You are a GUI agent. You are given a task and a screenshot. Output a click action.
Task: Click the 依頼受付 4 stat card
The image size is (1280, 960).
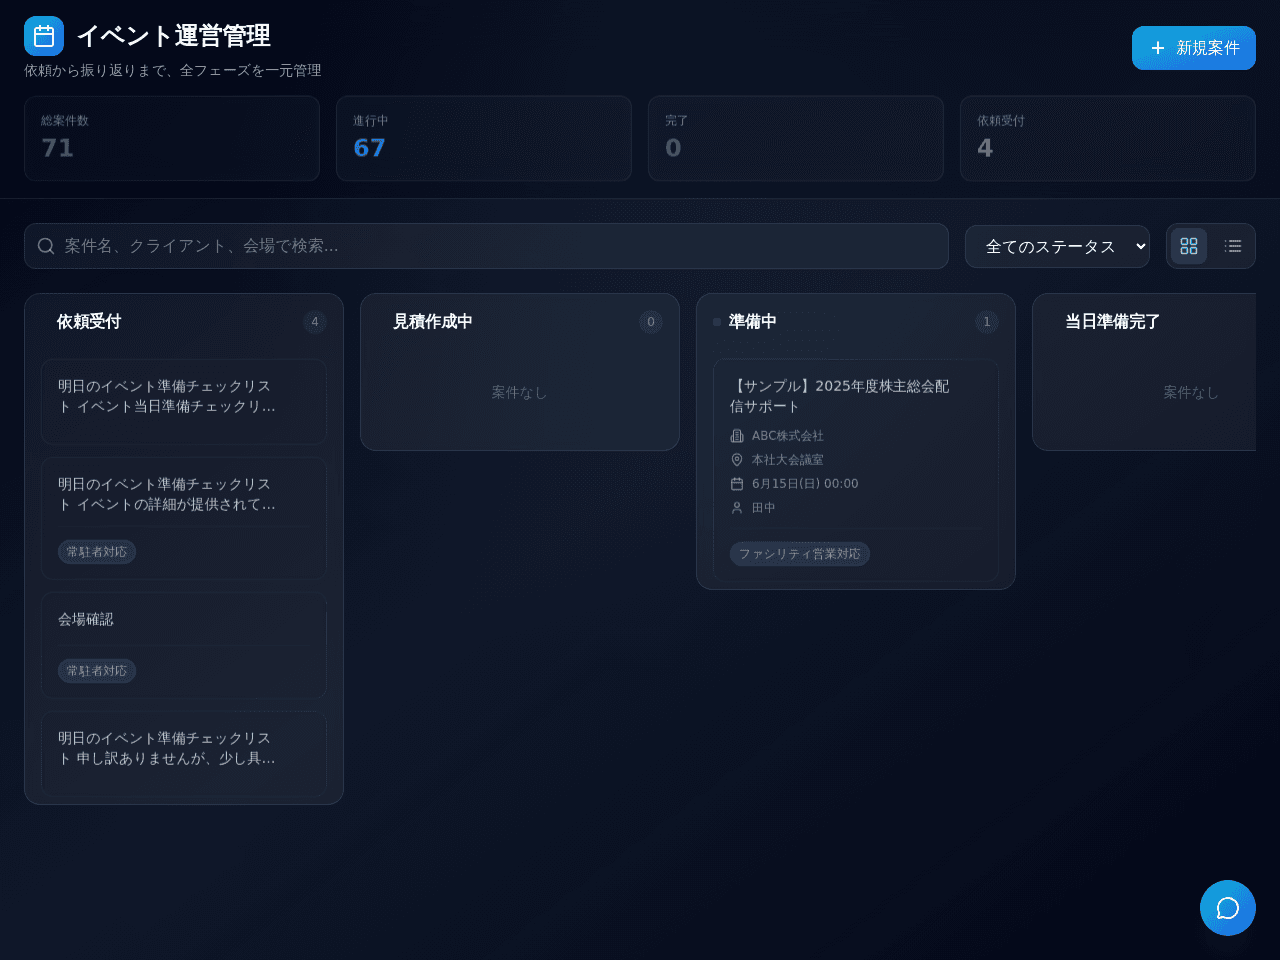point(1108,138)
